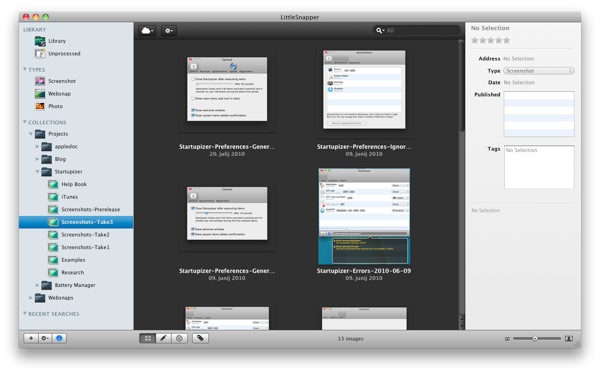Image resolution: width=600 pixels, height=374 pixels.
Task: Expand the appledoc folder triangle
Action: coord(37,147)
